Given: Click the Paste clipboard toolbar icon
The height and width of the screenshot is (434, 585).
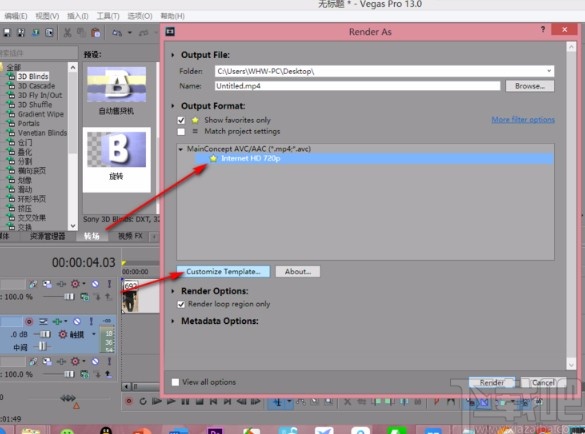Looking at the screenshot, I should pyautogui.click(x=96, y=33).
